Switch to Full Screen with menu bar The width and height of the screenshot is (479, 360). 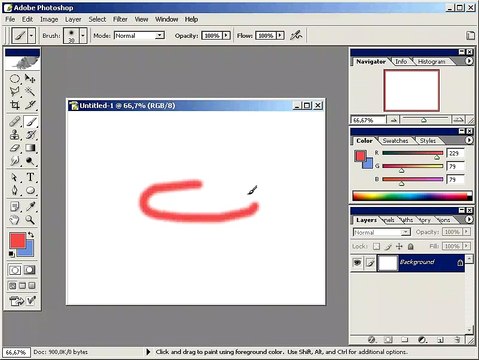(x=22, y=286)
